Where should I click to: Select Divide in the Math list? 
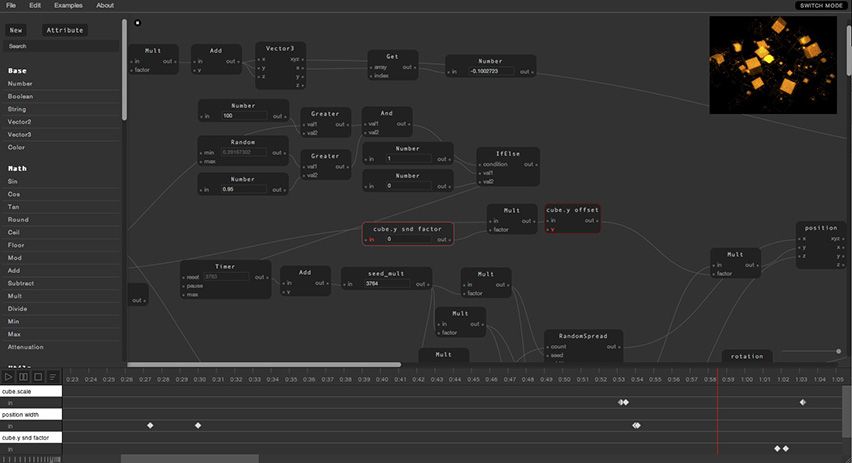[61, 309]
